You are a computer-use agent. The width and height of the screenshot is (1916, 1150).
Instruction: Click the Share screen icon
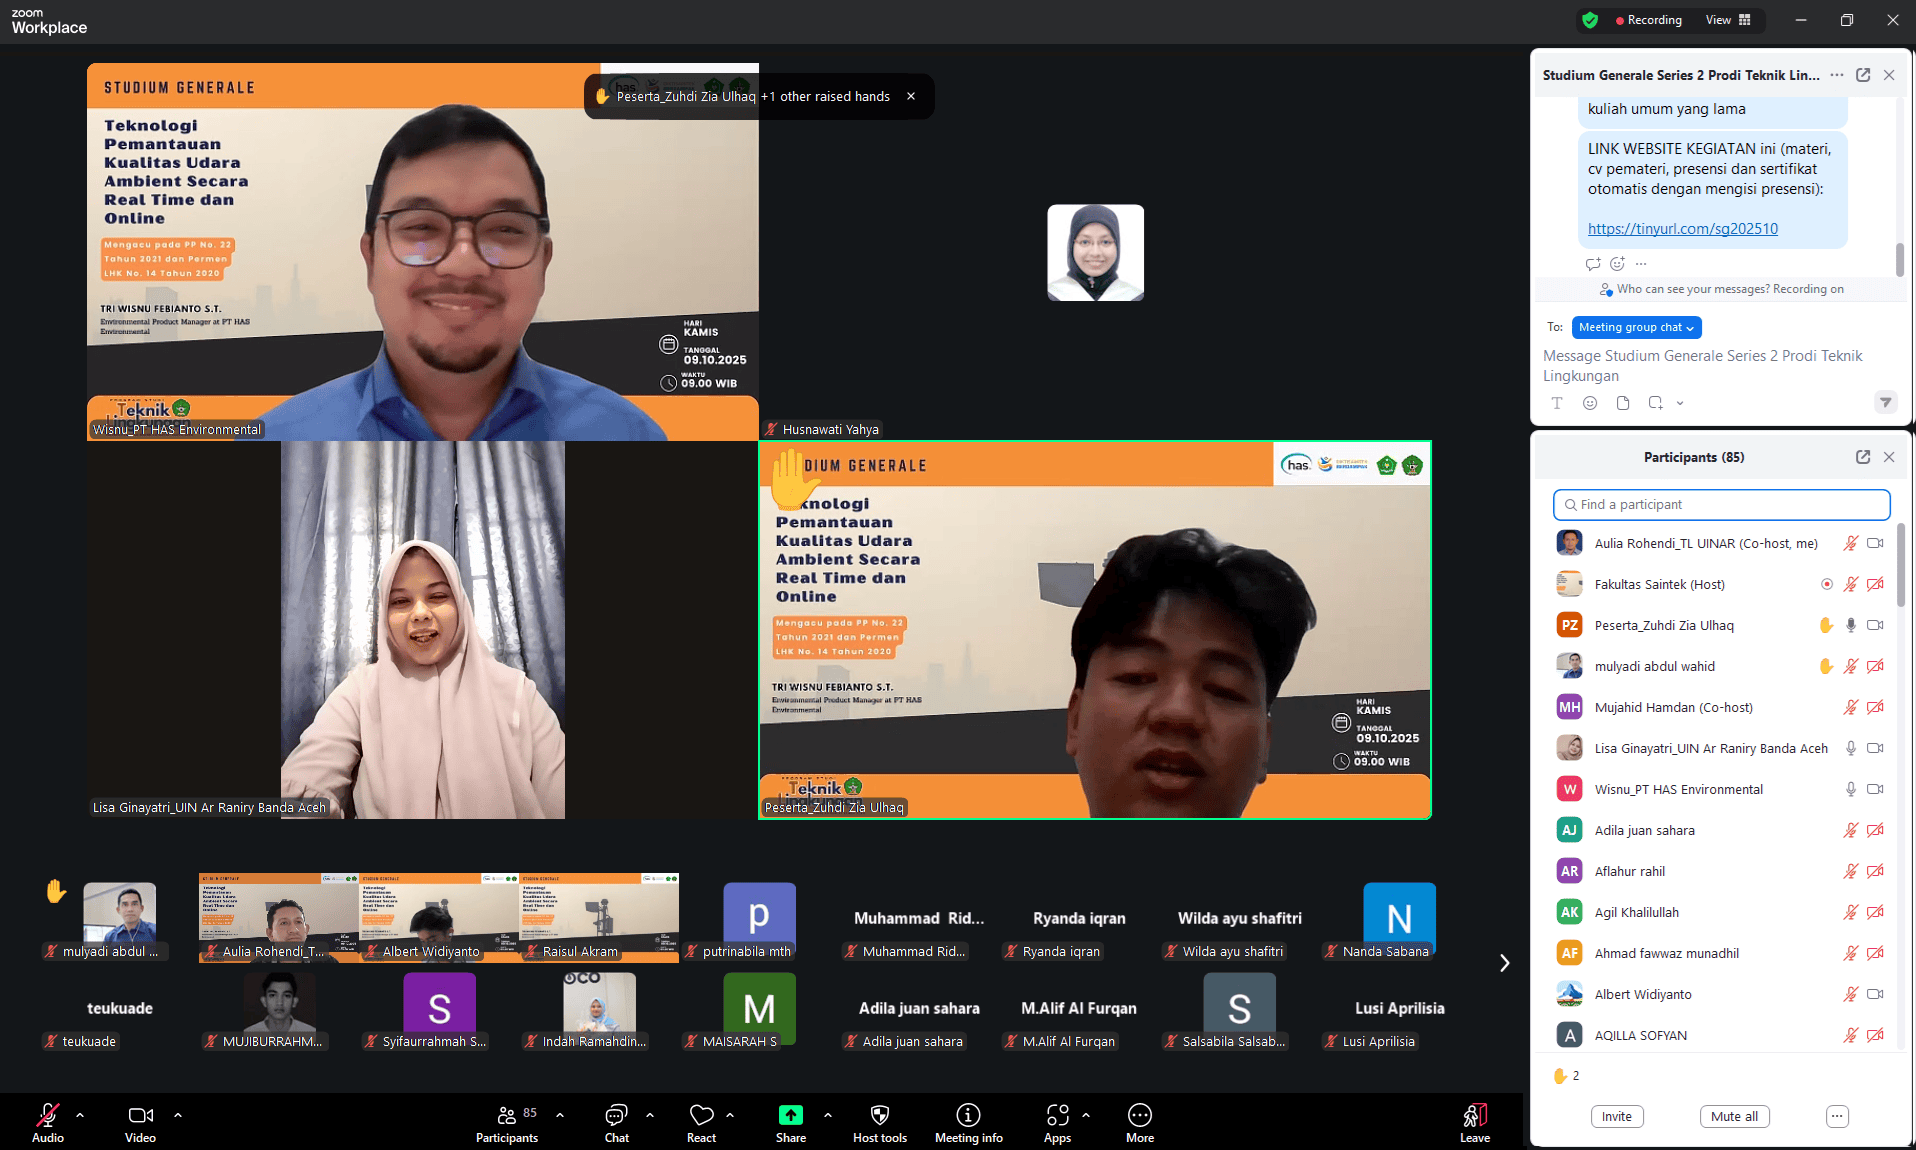(790, 1116)
